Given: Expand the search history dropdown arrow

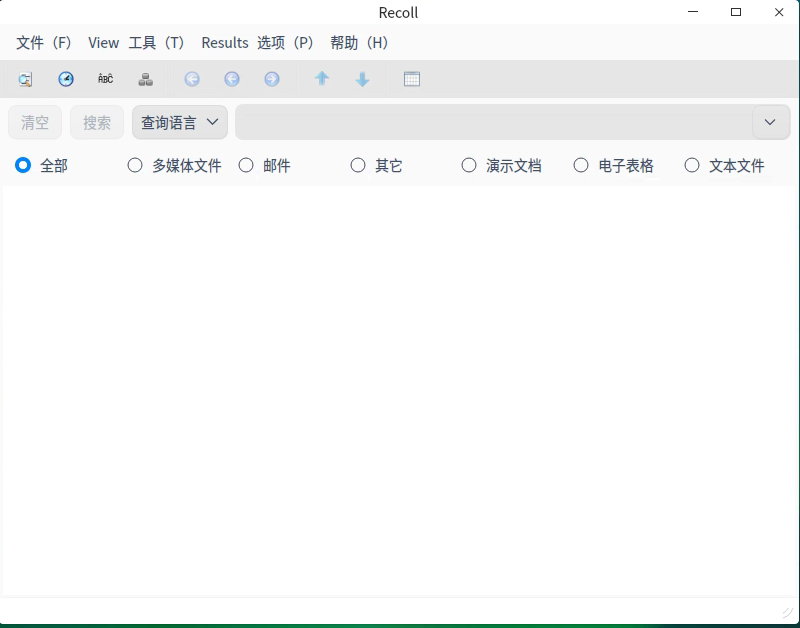Looking at the screenshot, I should pos(770,122).
